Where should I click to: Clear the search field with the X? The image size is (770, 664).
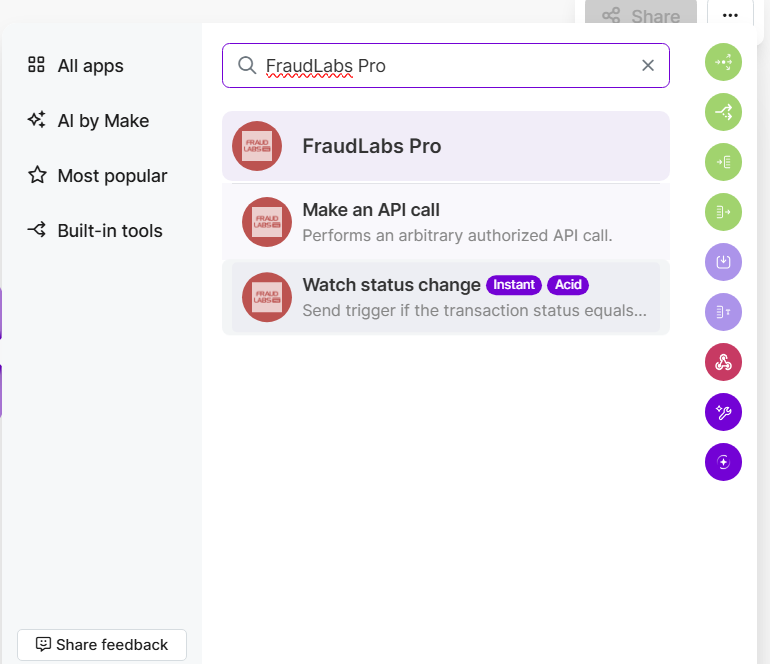coord(648,65)
